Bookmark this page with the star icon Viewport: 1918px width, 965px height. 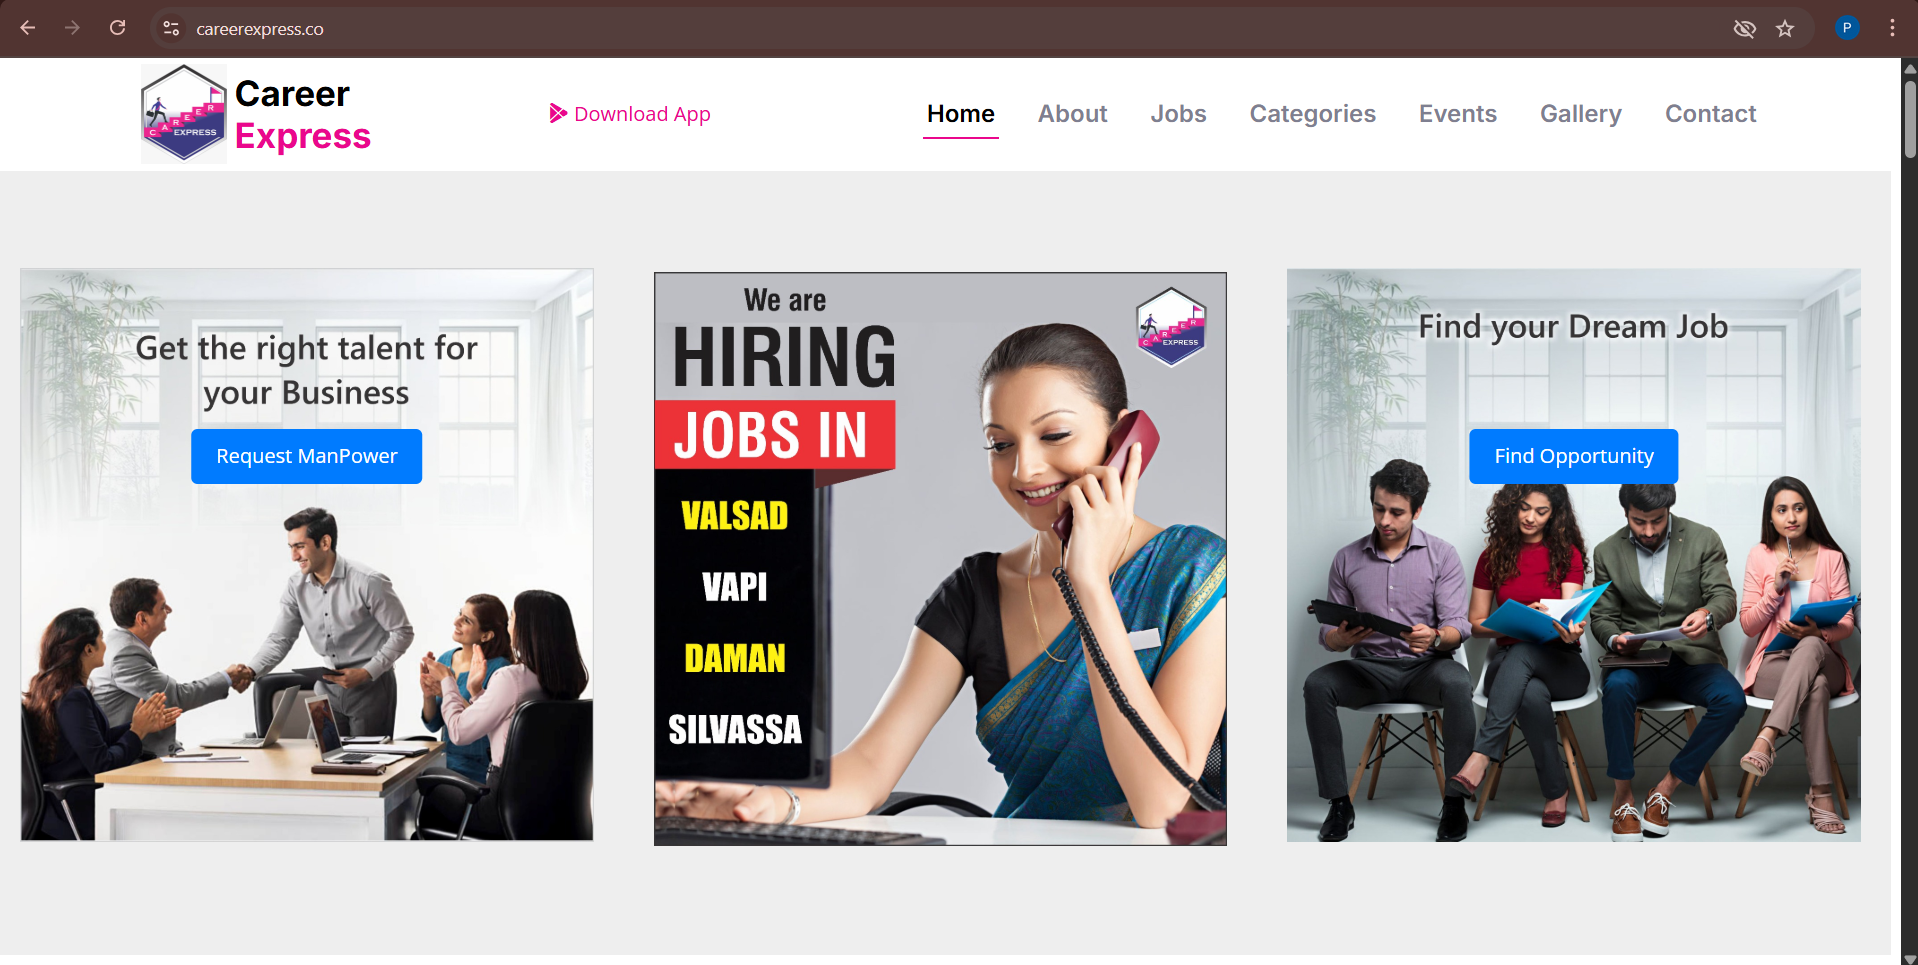(x=1785, y=29)
